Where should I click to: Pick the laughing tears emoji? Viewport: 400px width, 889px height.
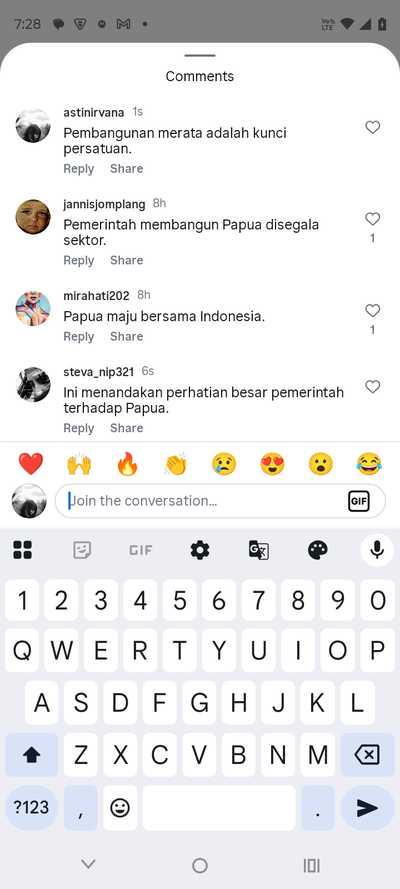(369, 464)
